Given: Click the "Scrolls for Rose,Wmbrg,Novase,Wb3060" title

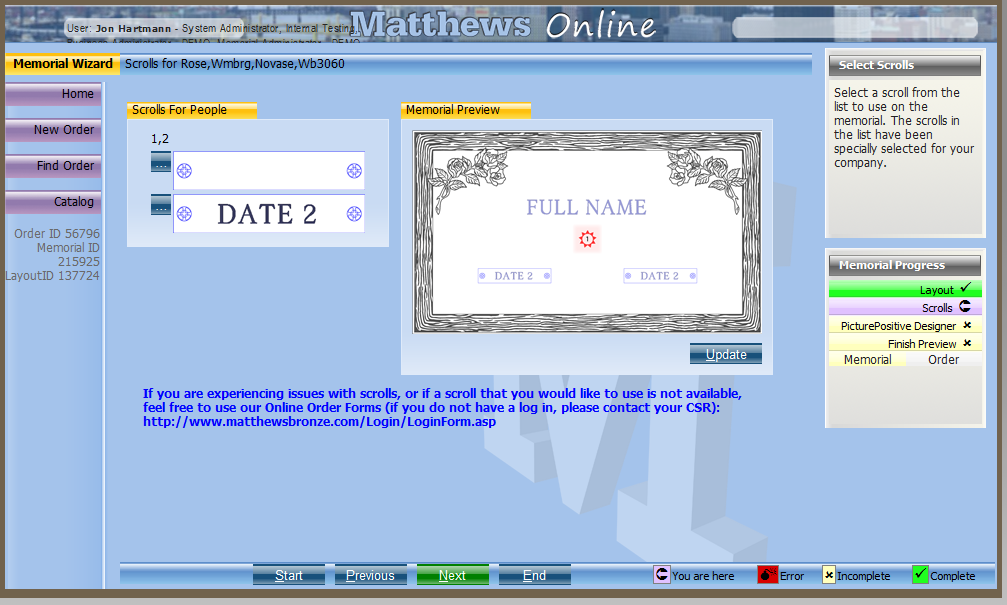Looking at the screenshot, I should [x=234, y=64].
